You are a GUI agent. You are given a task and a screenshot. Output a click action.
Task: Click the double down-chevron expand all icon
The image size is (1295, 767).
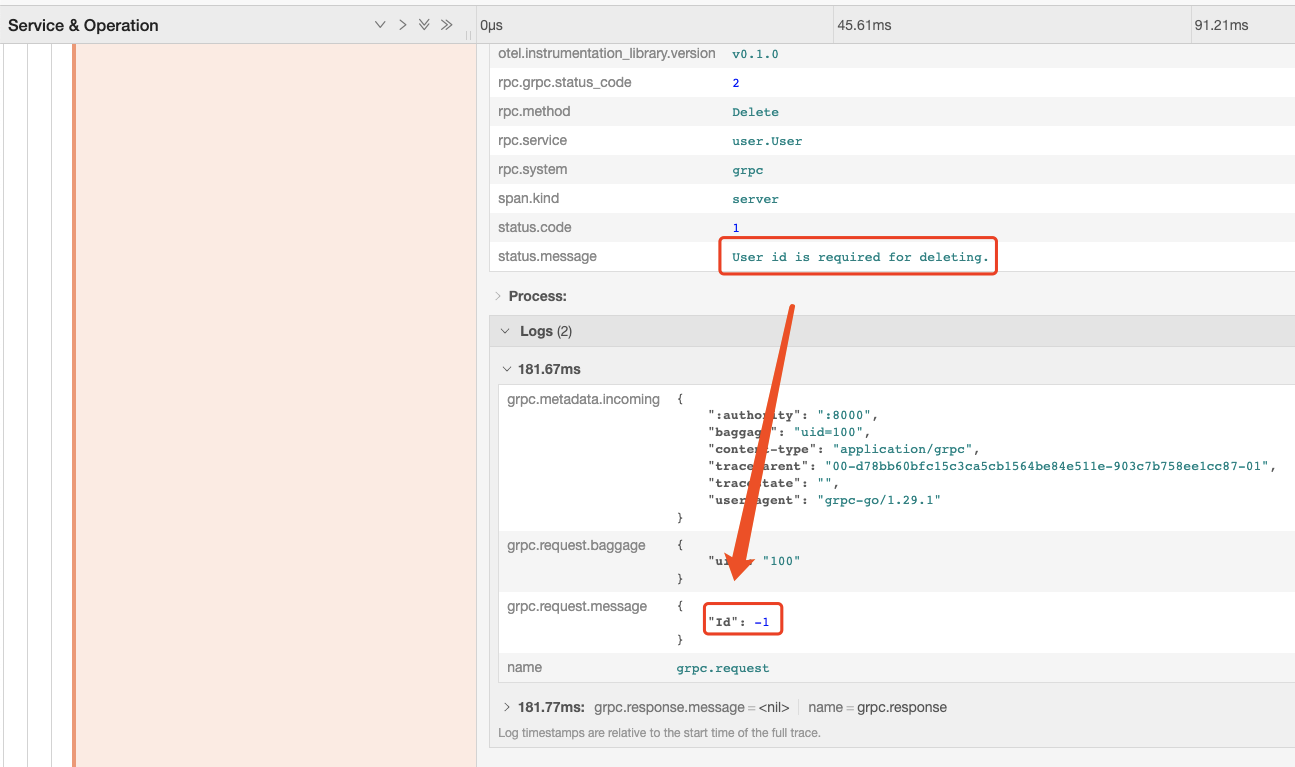pyautogui.click(x=424, y=25)
